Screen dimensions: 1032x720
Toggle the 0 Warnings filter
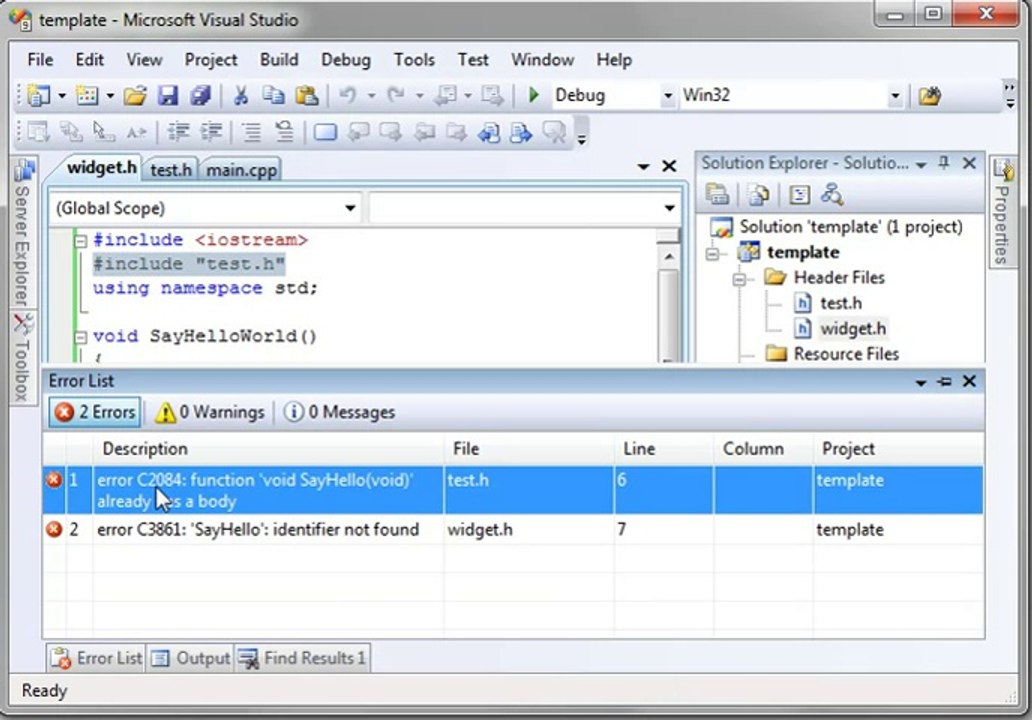(210, 412)
